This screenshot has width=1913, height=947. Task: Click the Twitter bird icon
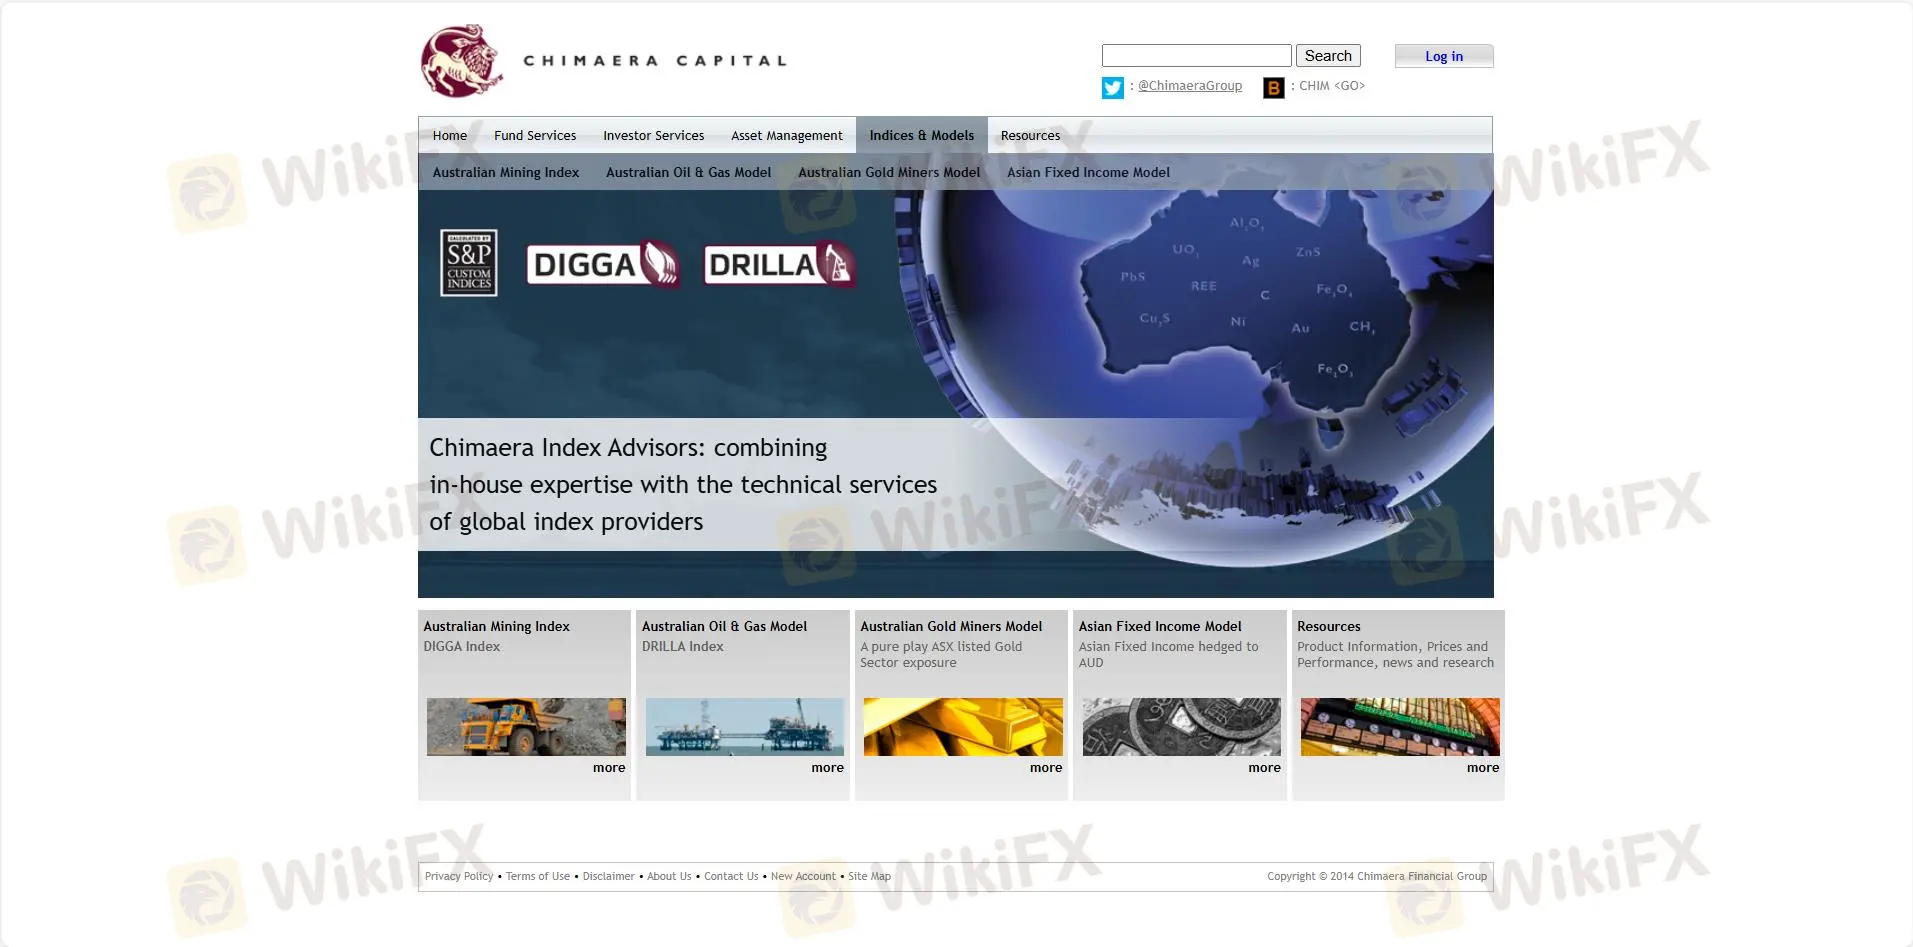(1112, 88)
